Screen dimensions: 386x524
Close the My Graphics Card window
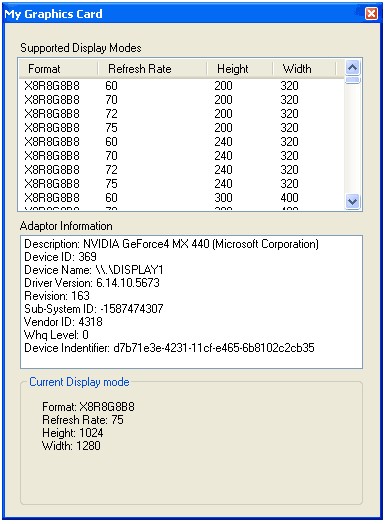click(x=371, y=14)
